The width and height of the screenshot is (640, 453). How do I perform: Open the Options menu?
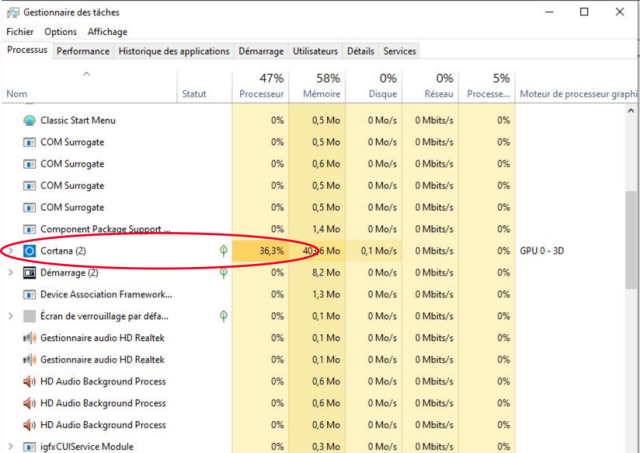[x=60, y=32]
